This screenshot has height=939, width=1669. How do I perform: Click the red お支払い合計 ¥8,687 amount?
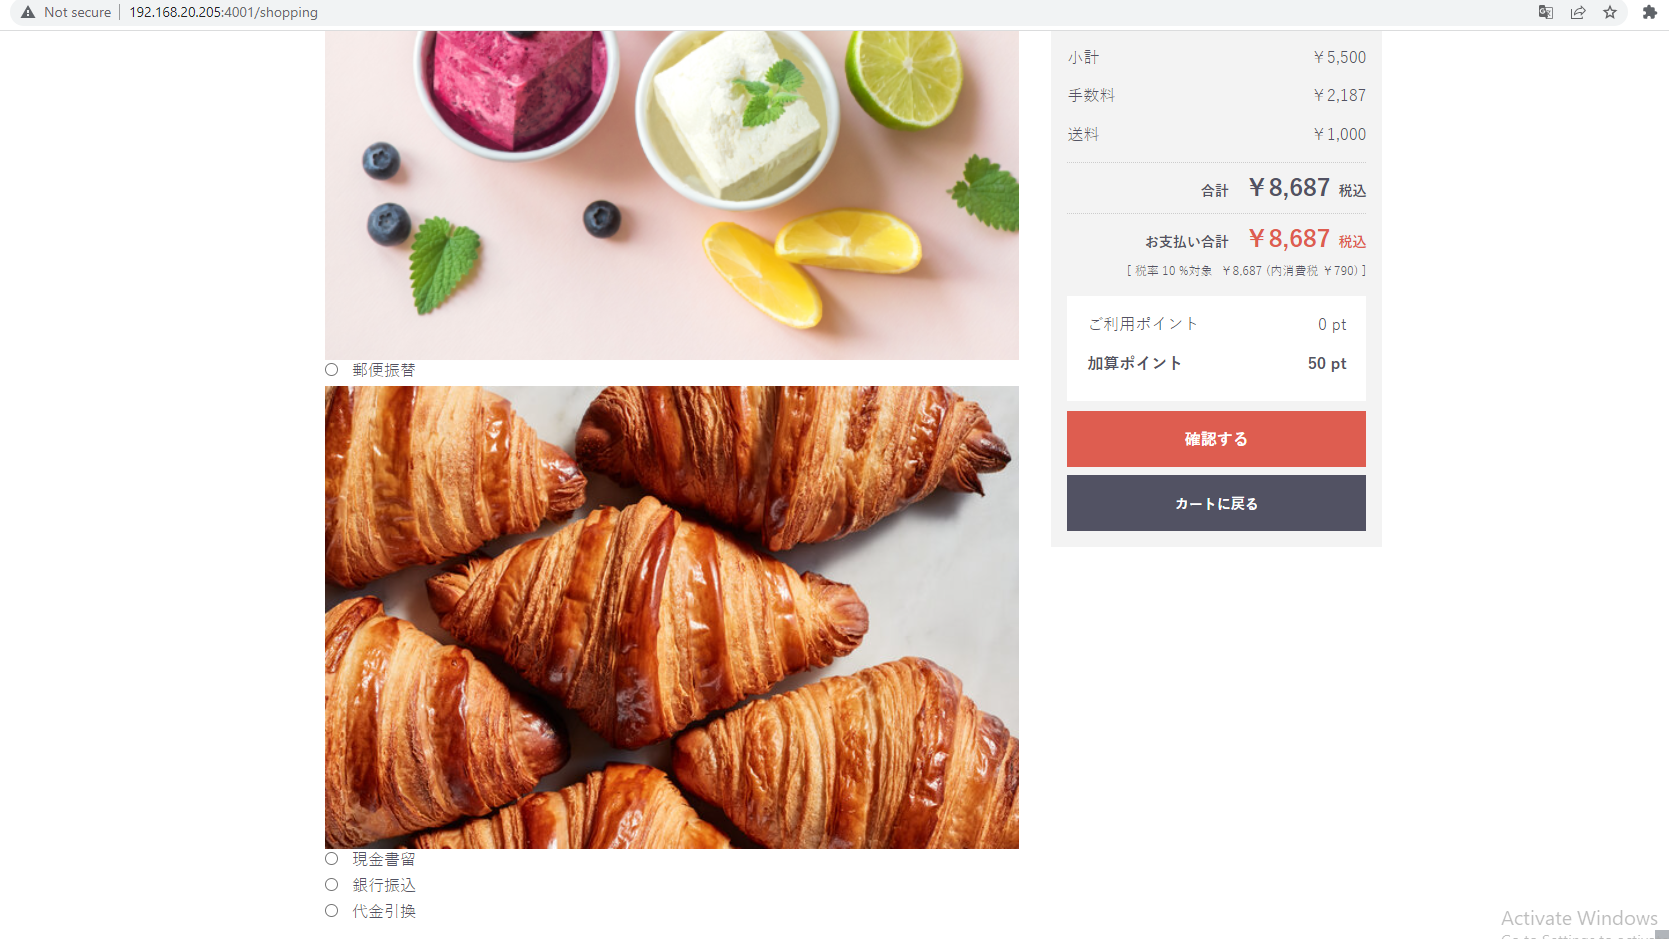1289,239
